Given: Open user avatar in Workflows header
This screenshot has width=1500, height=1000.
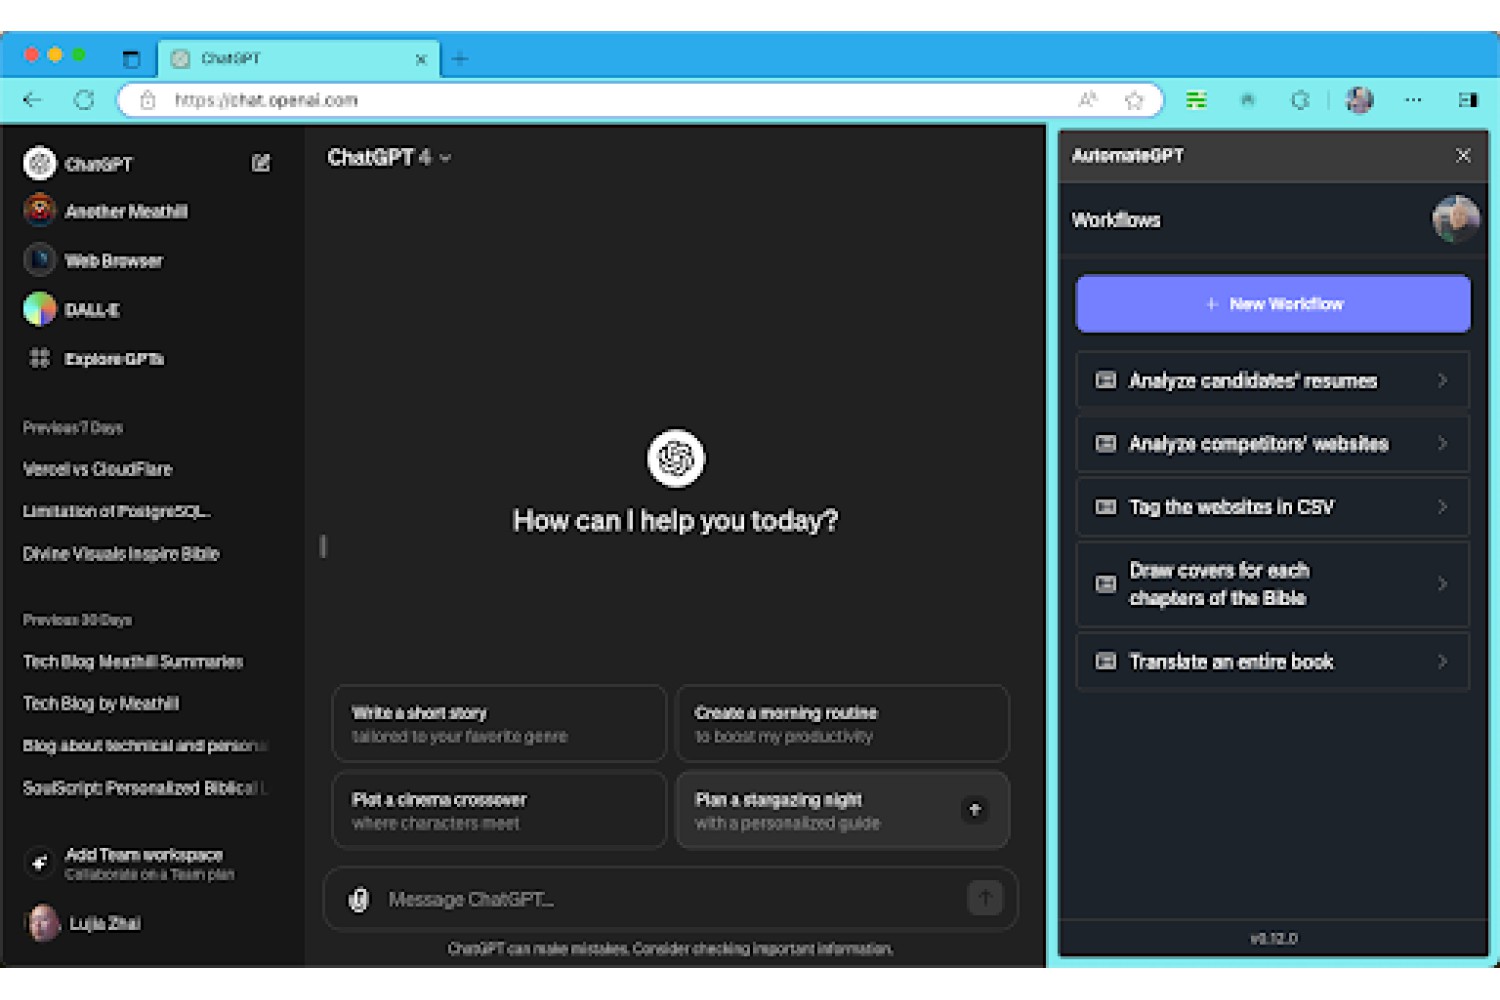Looking at the screenshot, I should [x=1455, y=219].
